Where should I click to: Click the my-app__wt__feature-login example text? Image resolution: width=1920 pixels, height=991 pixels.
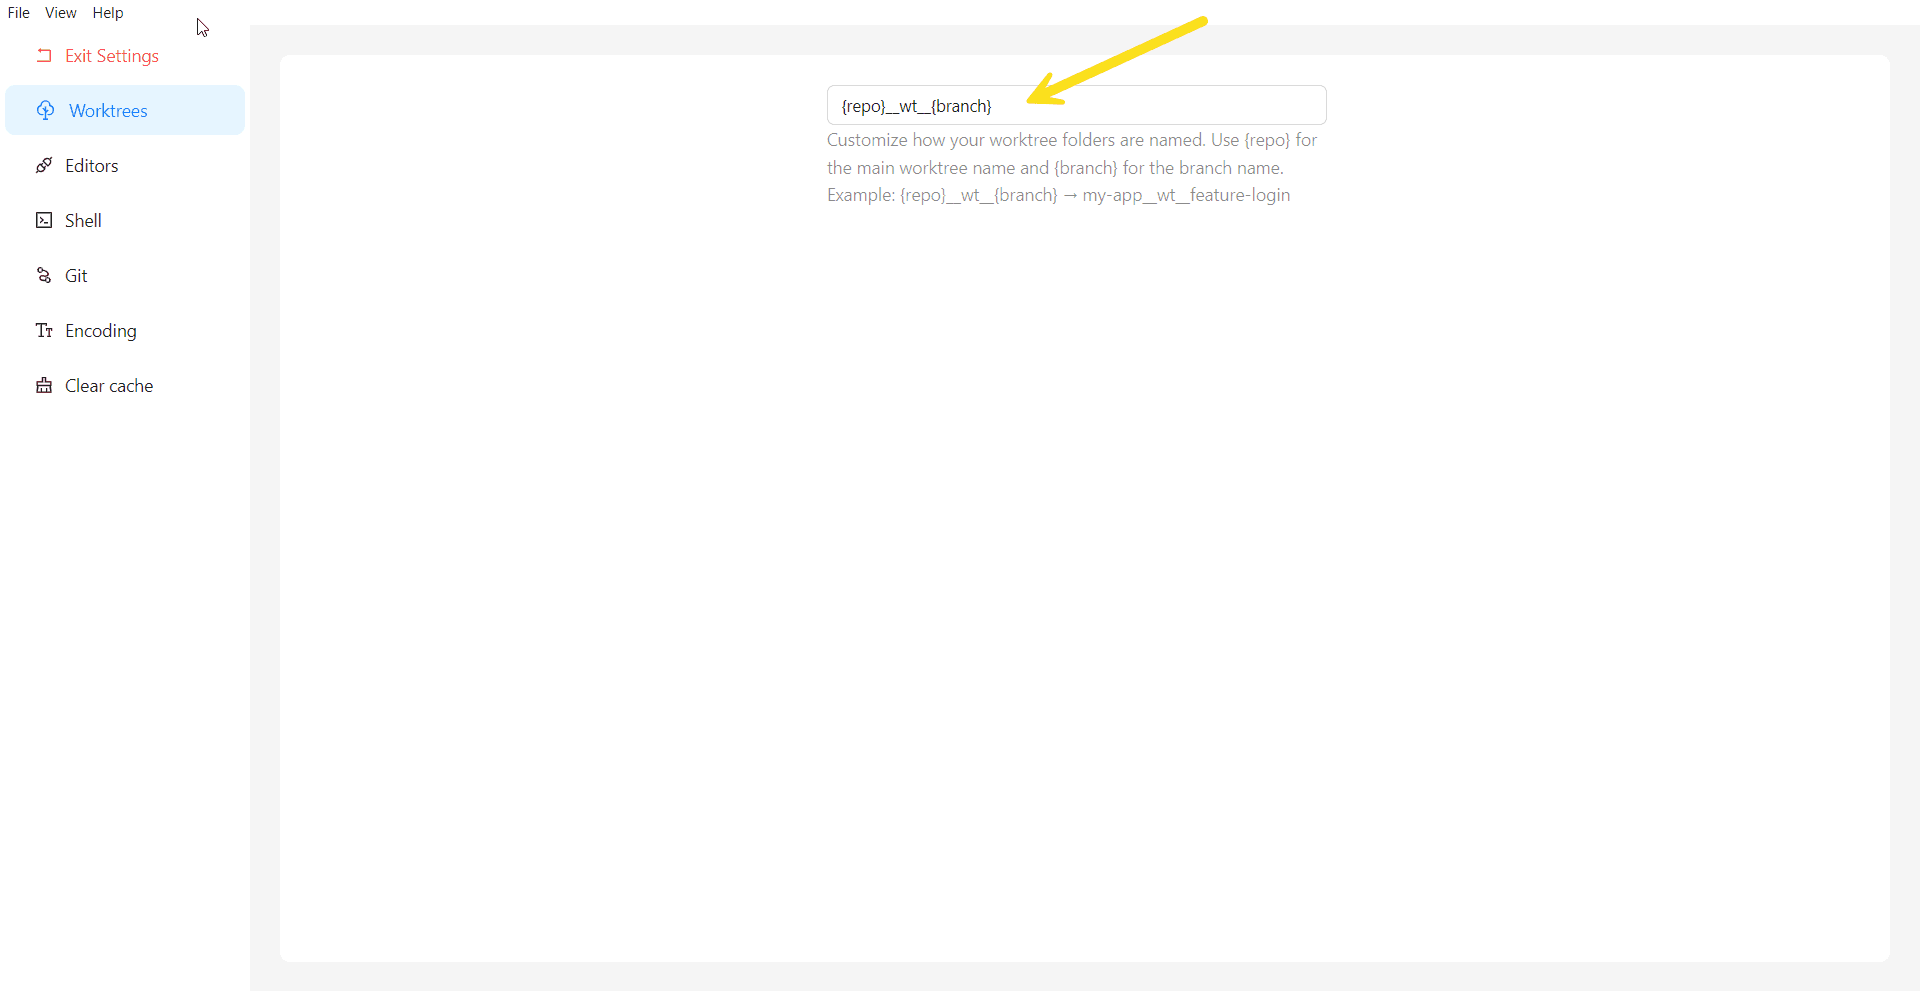1186,196
